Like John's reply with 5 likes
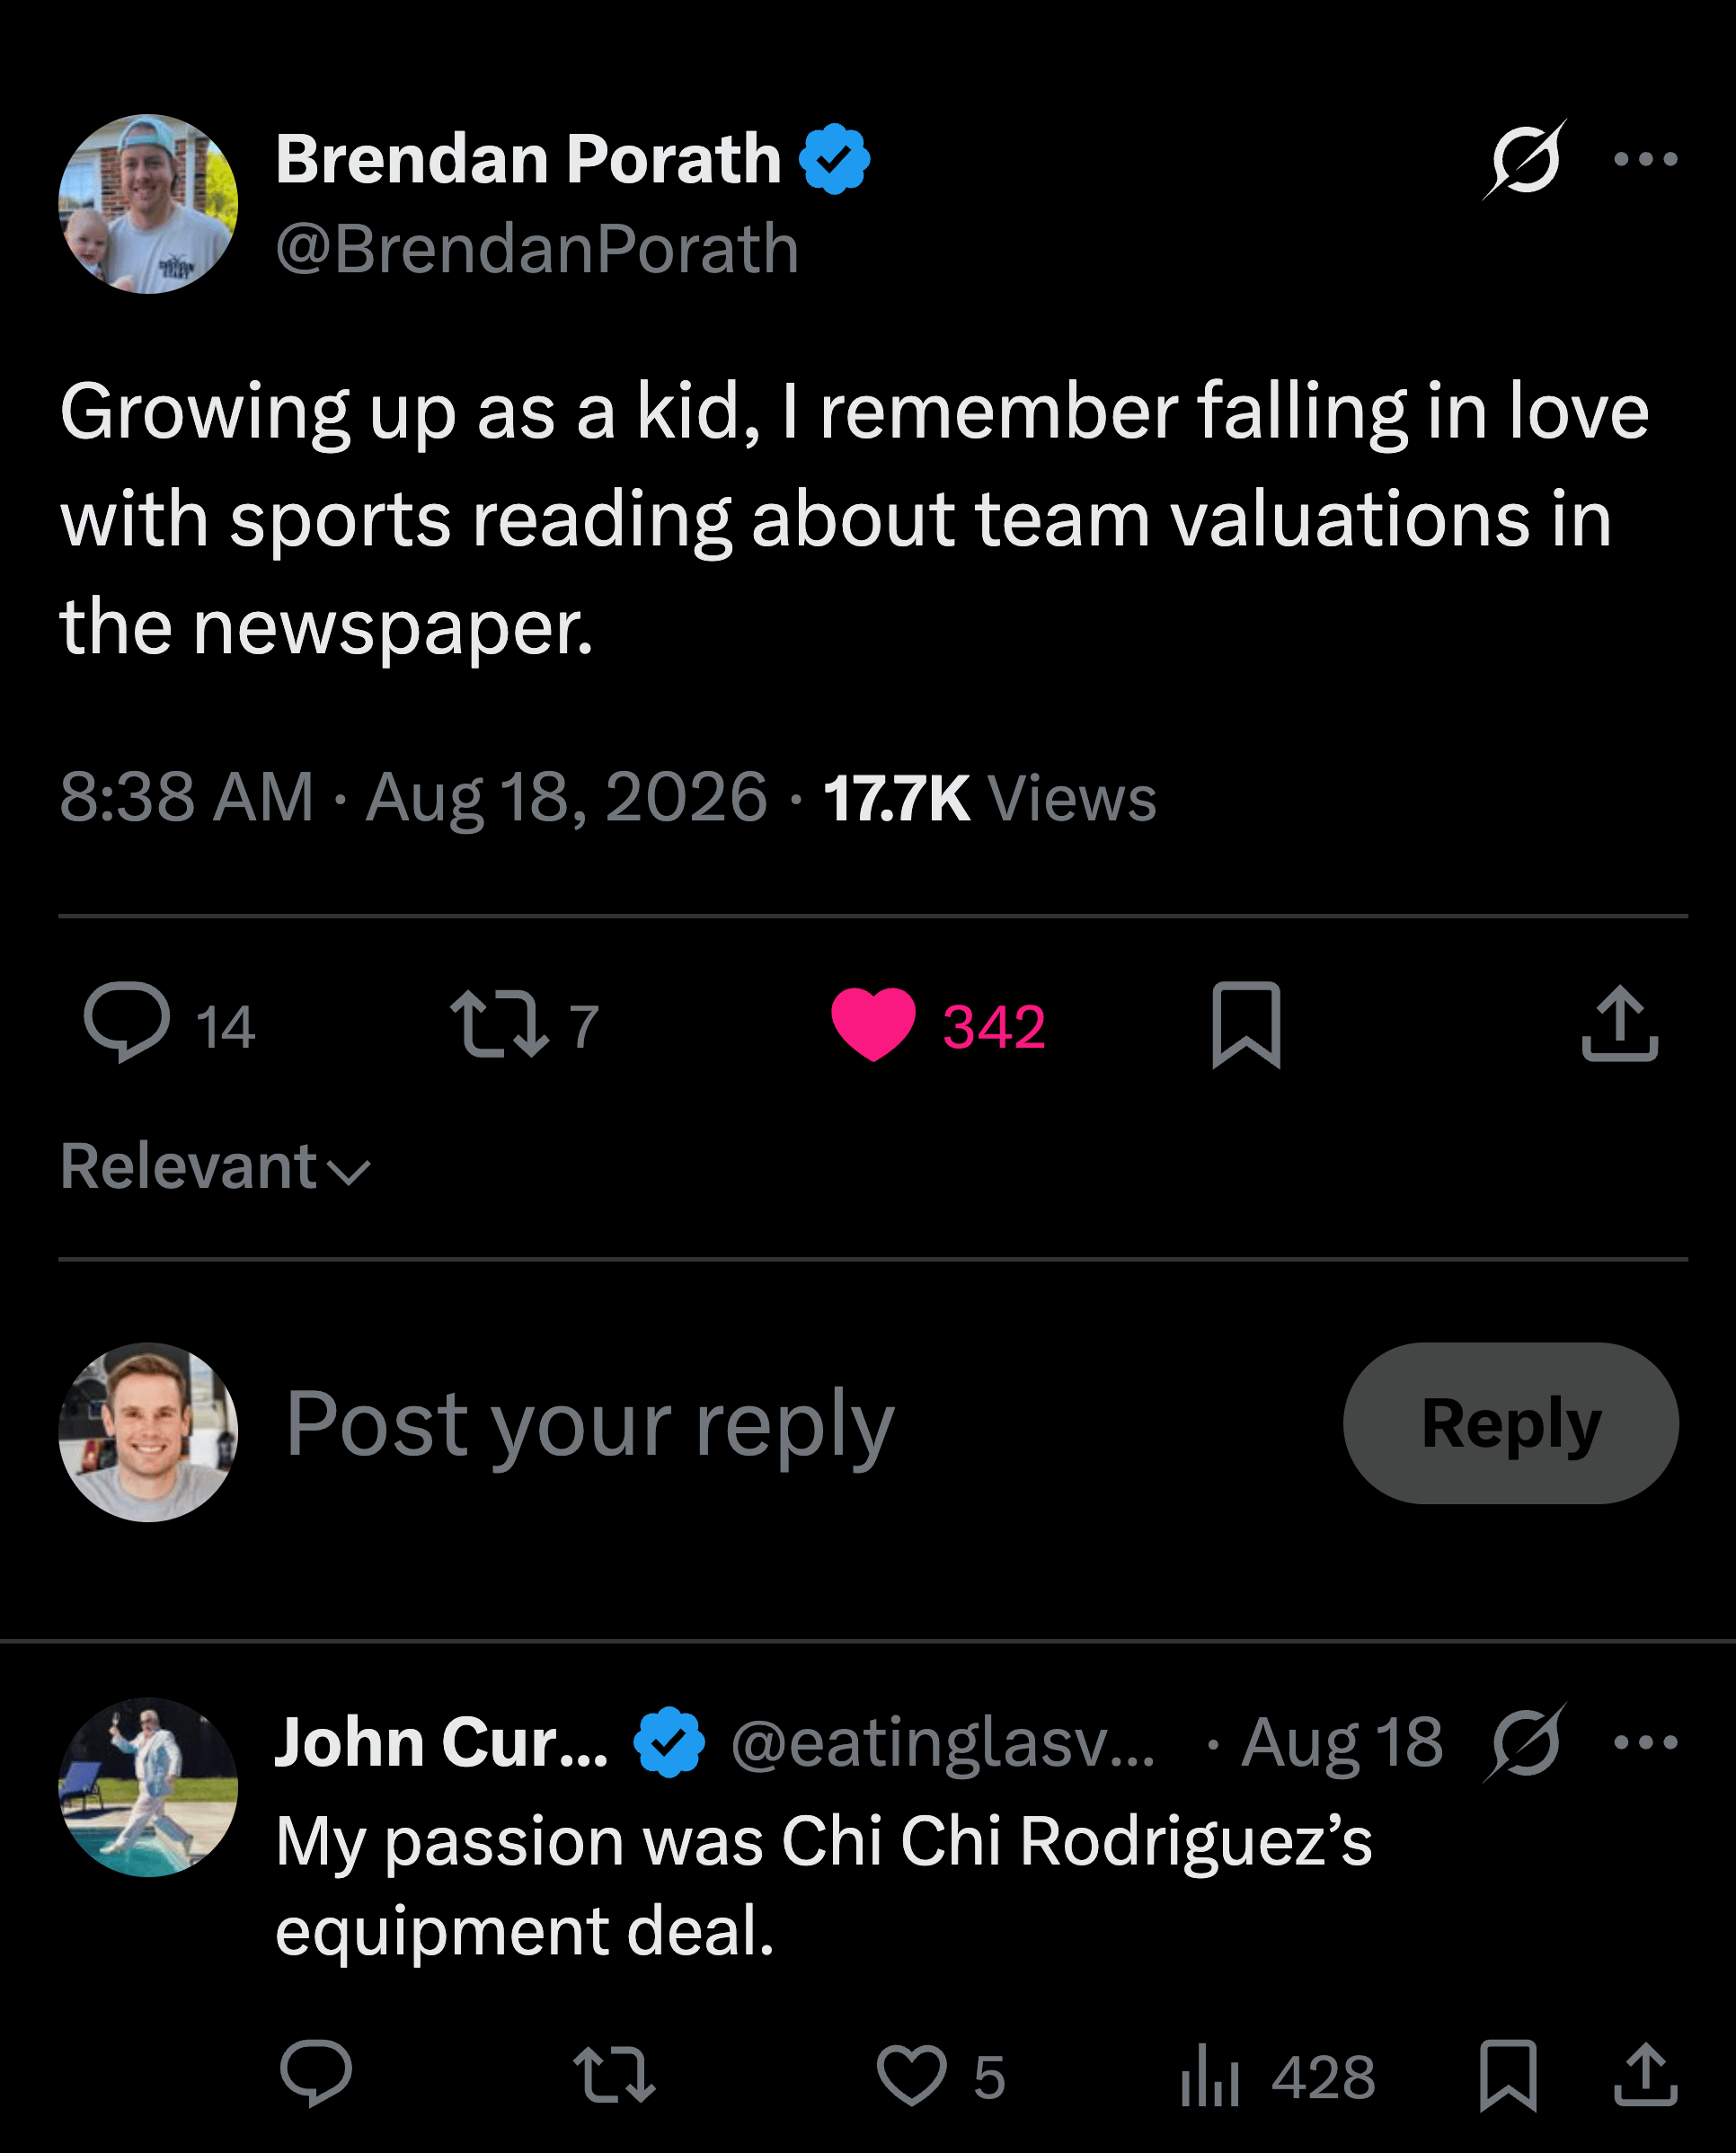Image resolution: width=1736 pixels, height=2153 pixels. 940,2076
